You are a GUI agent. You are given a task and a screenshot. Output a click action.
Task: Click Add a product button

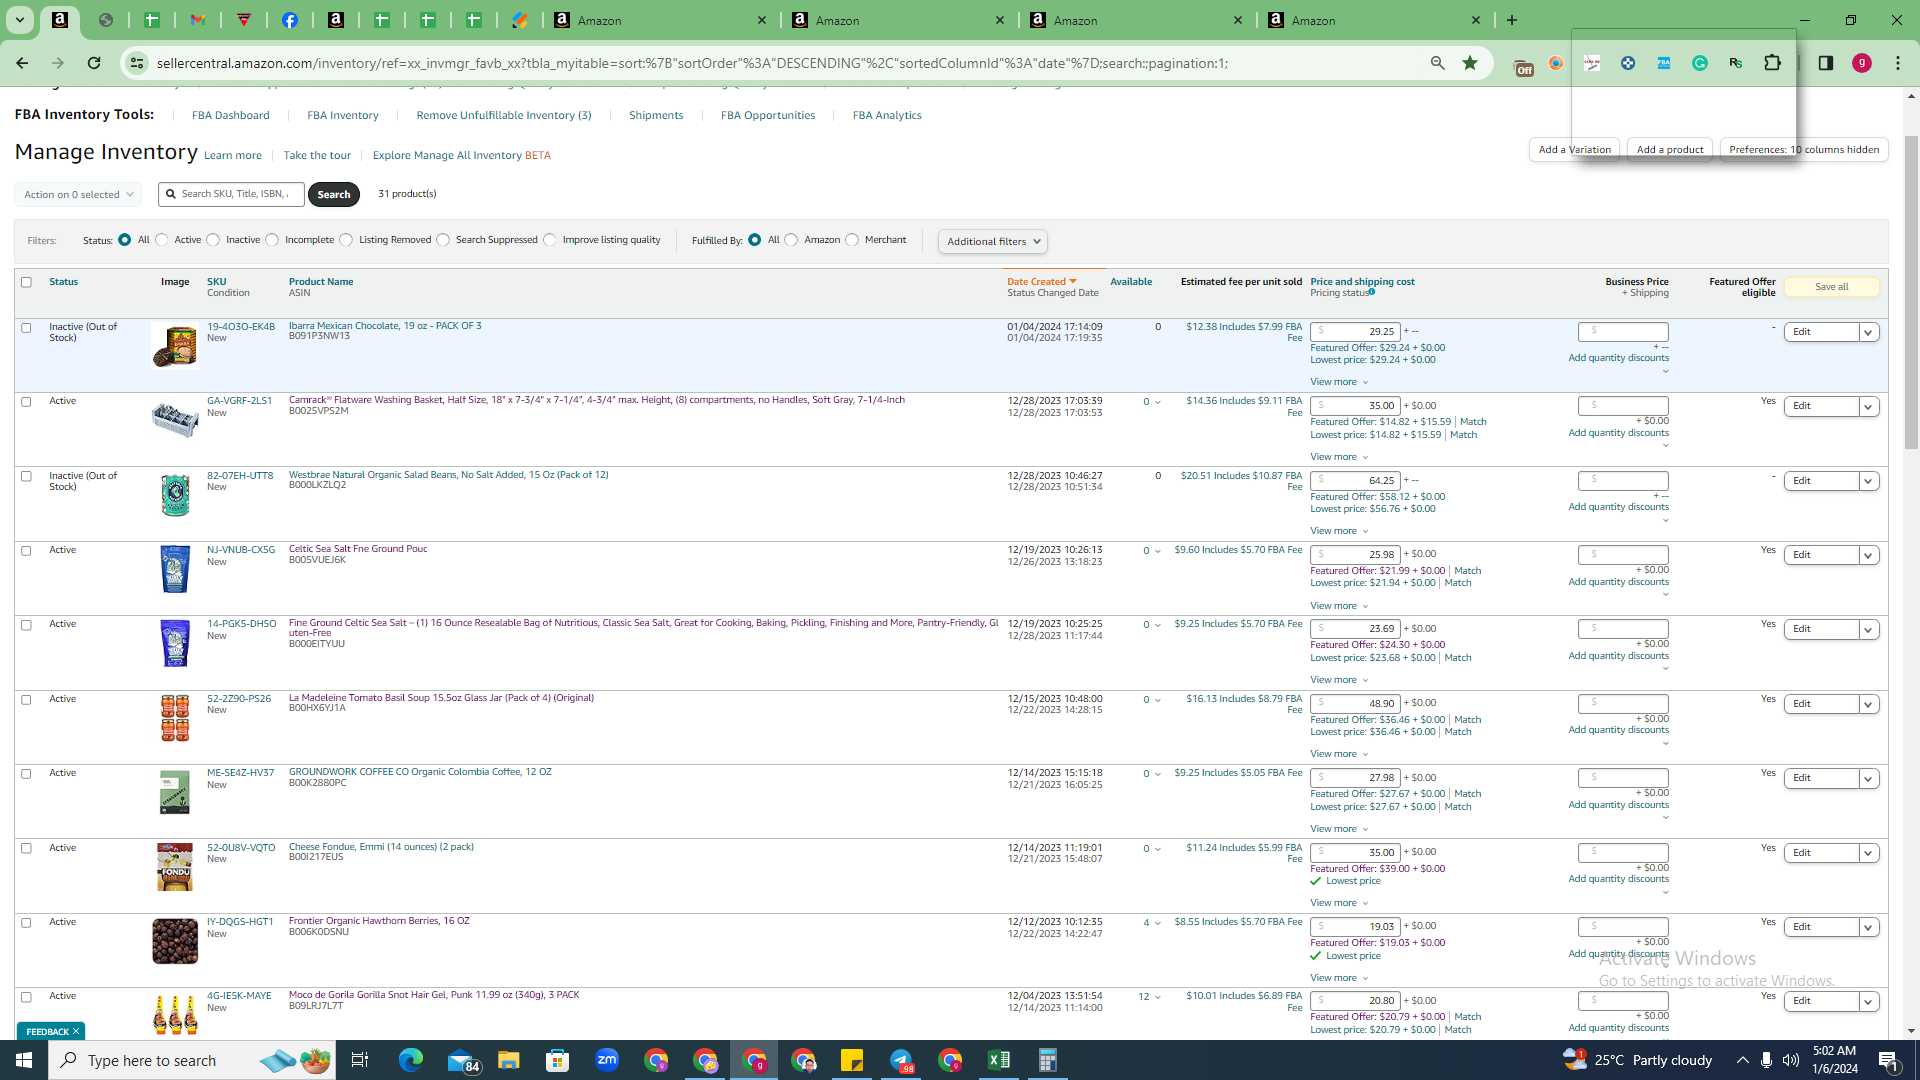click(x=1670, y=150)
